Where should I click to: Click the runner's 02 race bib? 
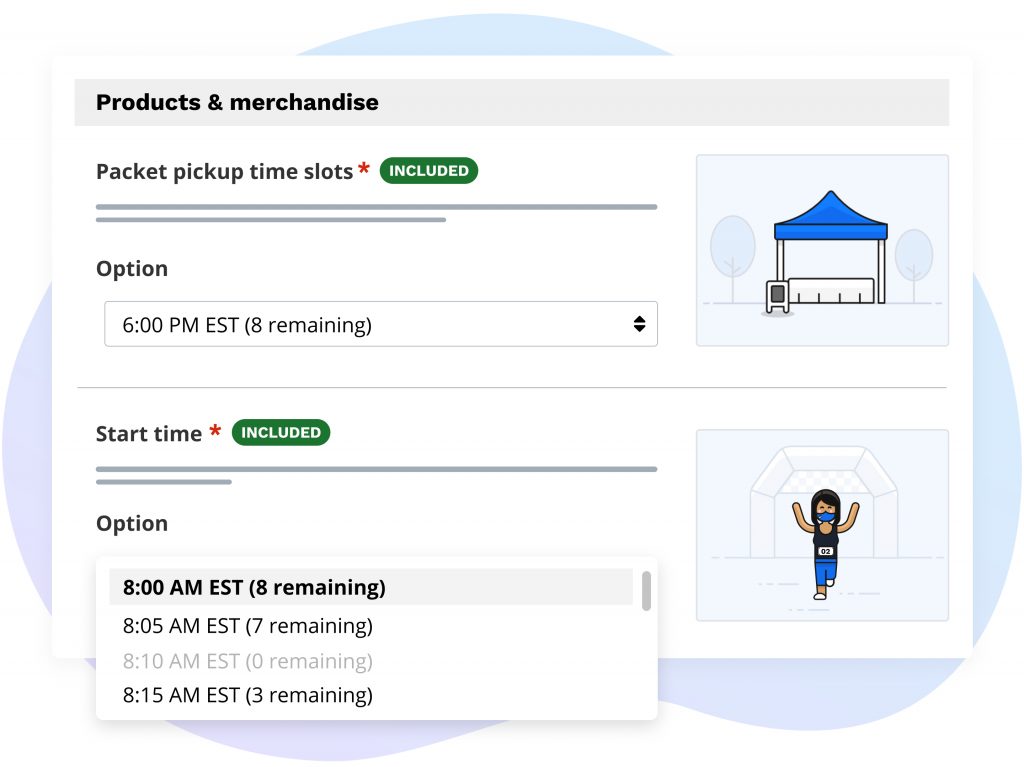[x=825, y=551]
